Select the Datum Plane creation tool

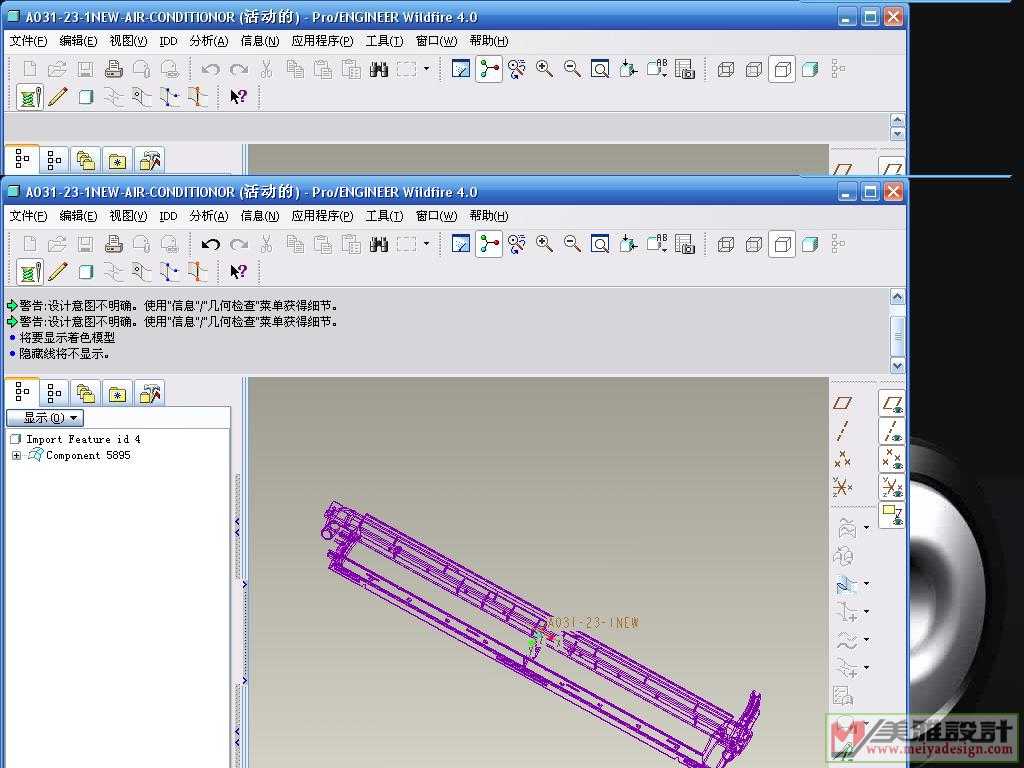coord(843,403)
